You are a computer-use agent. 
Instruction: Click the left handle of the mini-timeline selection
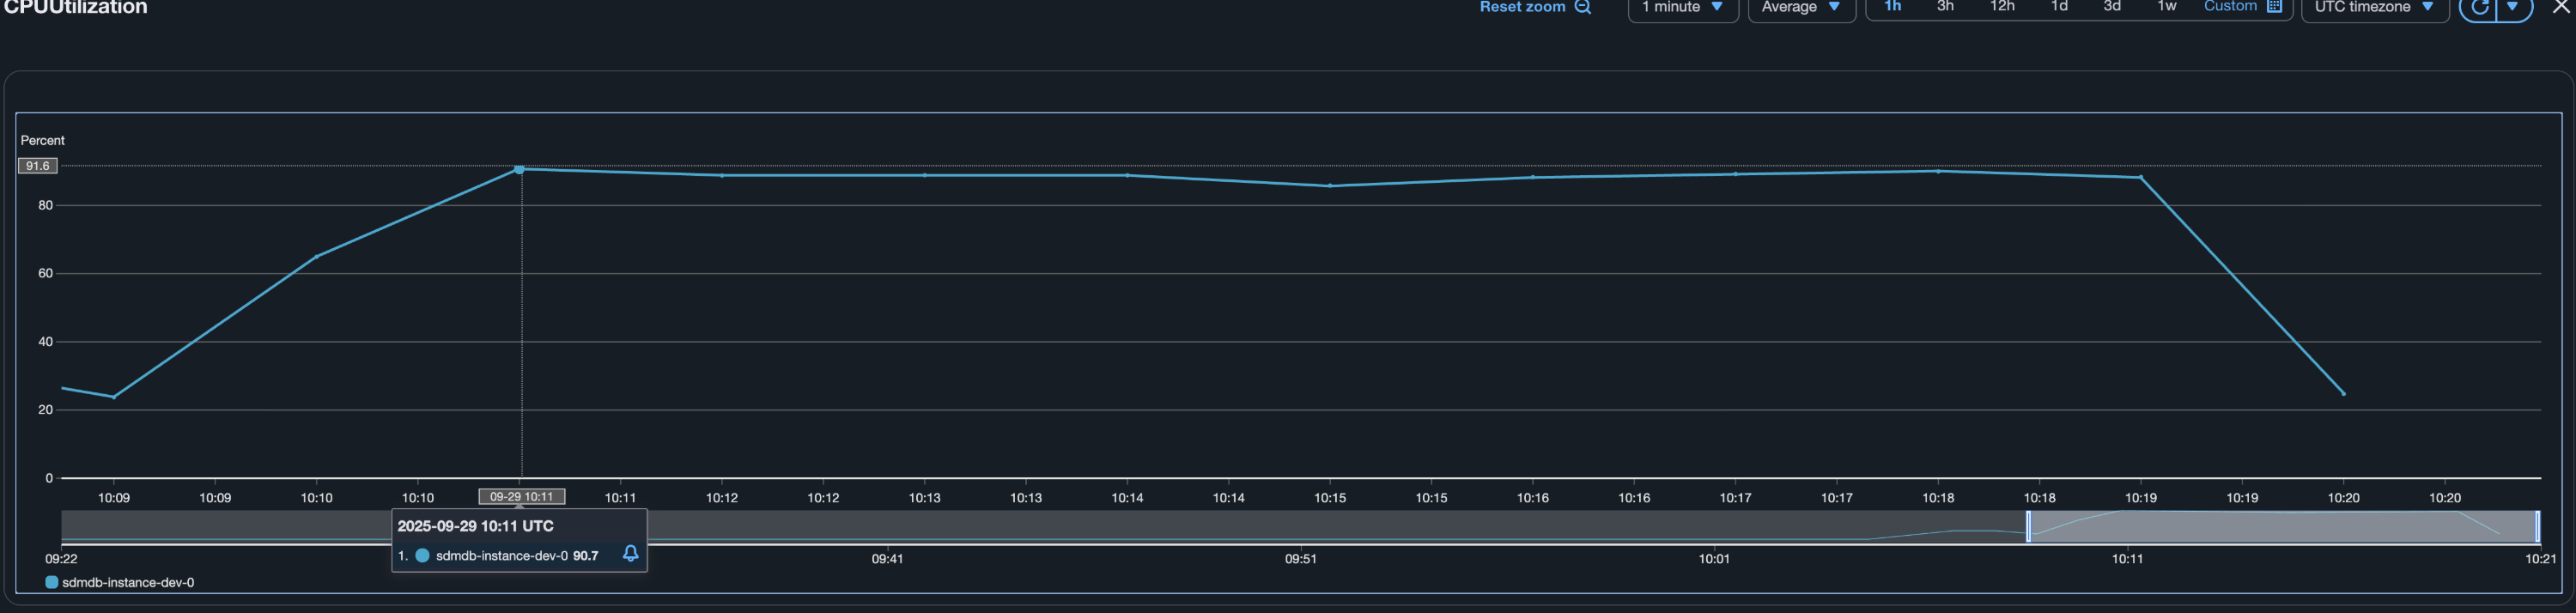click(2028, 527)
